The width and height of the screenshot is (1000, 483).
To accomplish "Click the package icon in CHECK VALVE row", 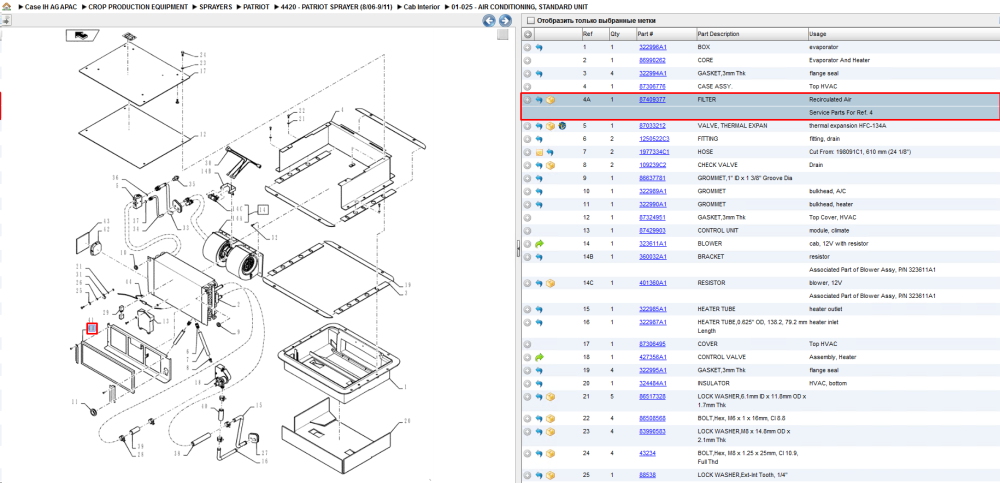I will [550, 165].
